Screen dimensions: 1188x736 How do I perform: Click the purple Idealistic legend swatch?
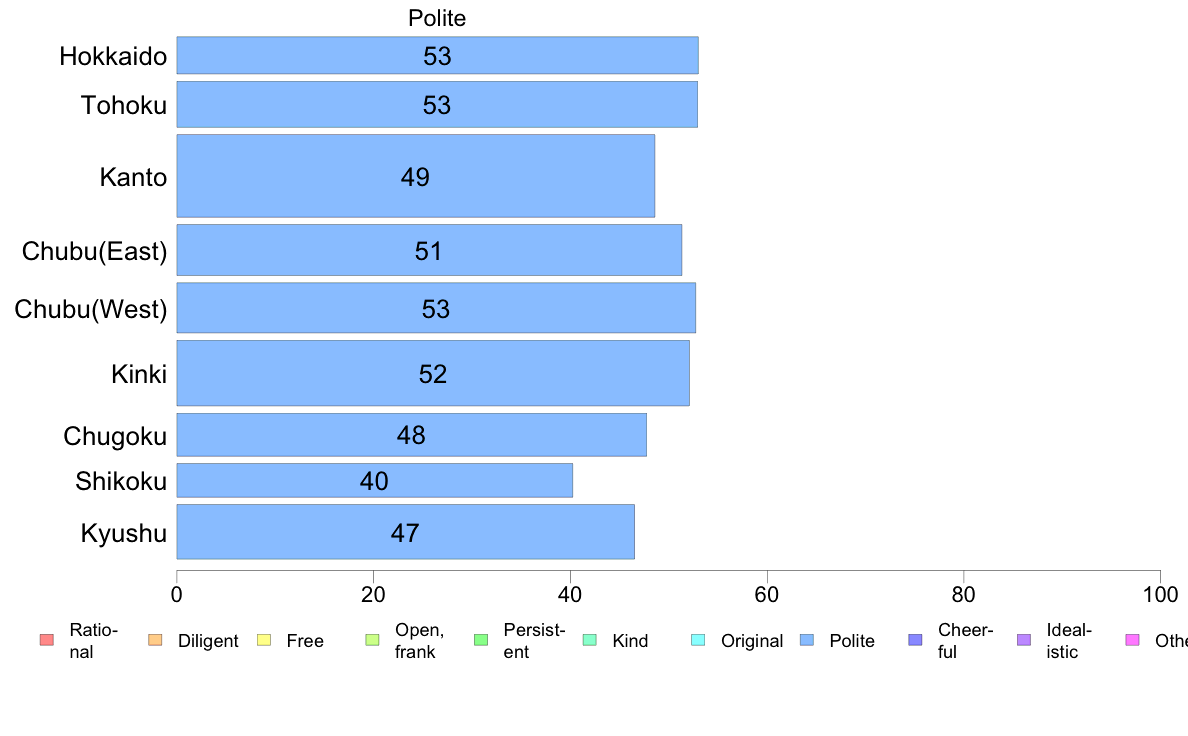[x=1024, y=640]
